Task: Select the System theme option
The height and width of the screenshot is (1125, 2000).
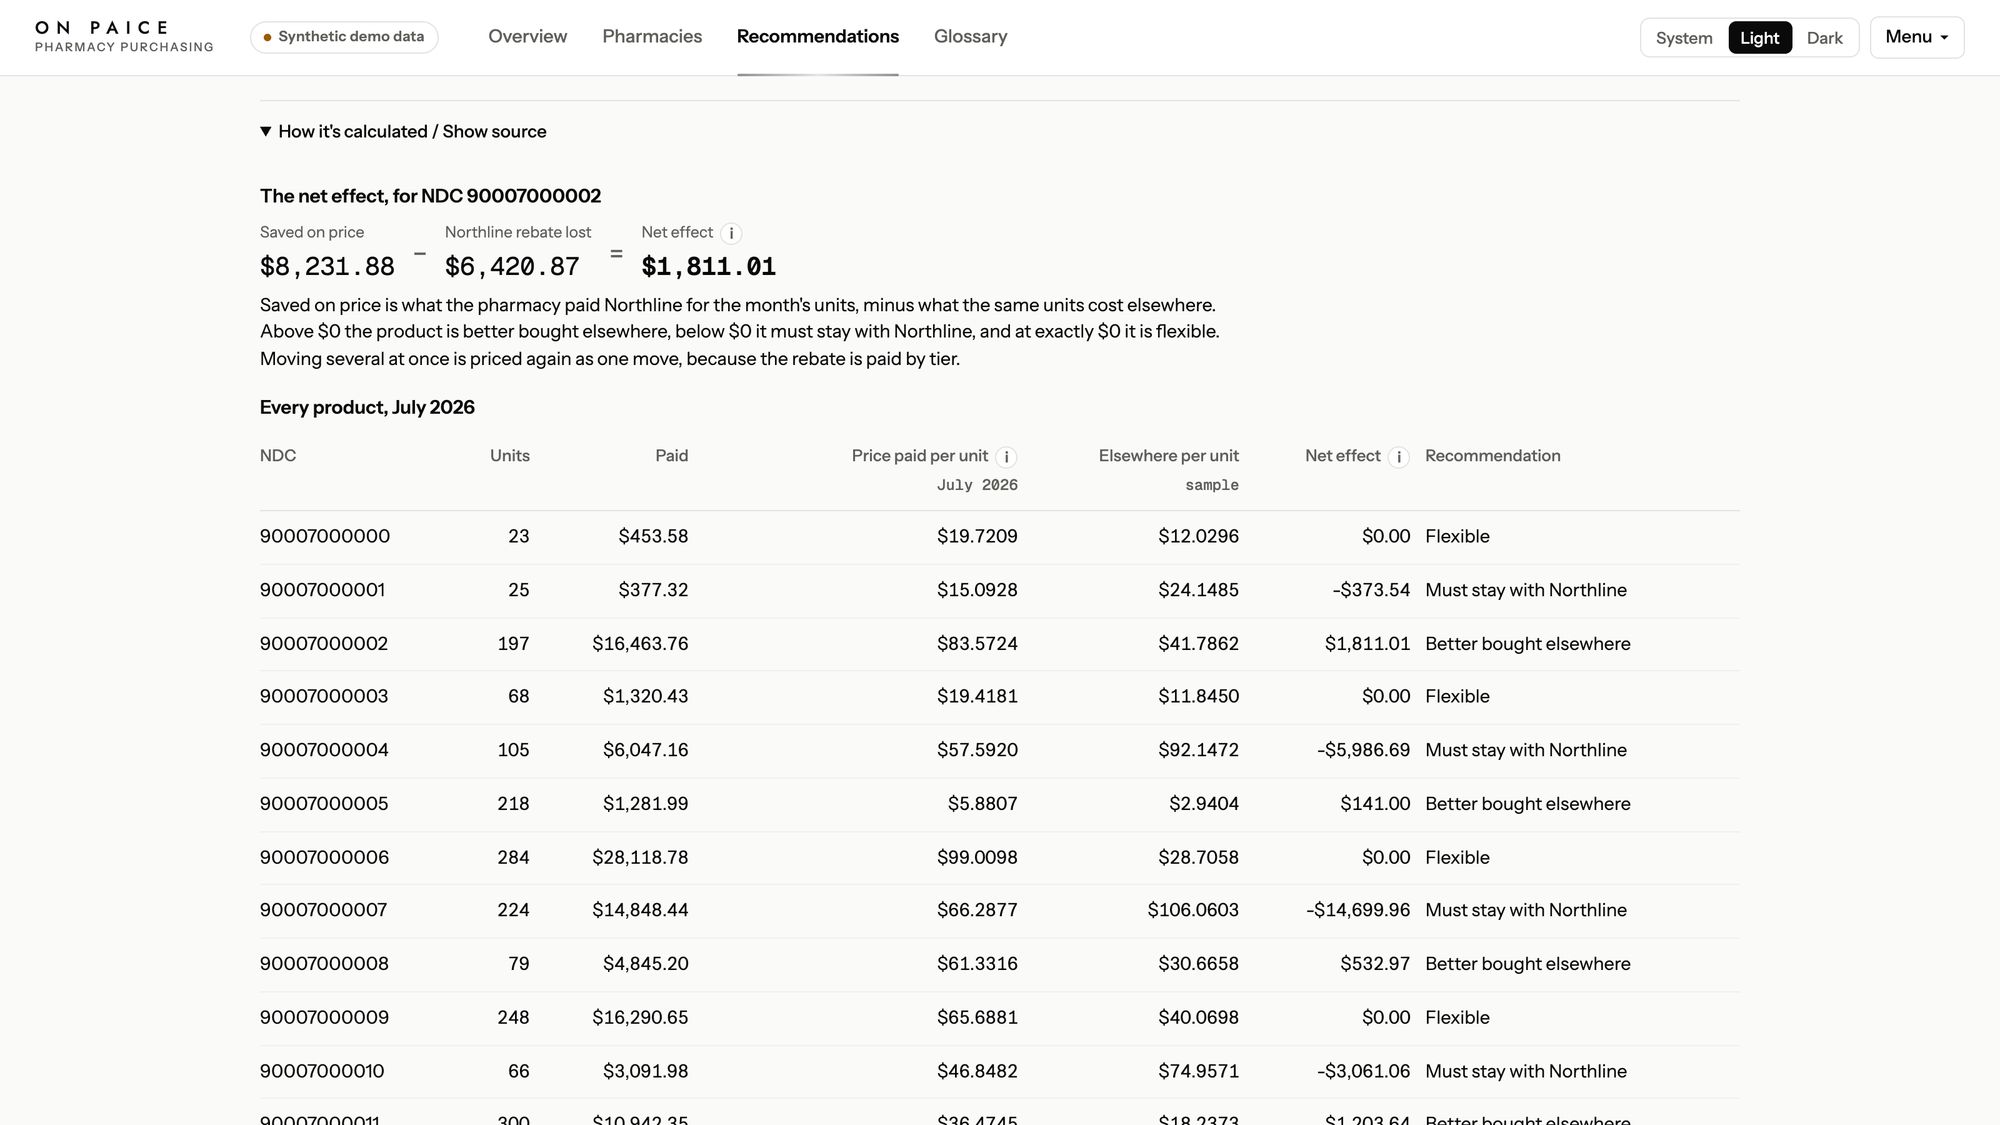Action: tap(1684, 38)
